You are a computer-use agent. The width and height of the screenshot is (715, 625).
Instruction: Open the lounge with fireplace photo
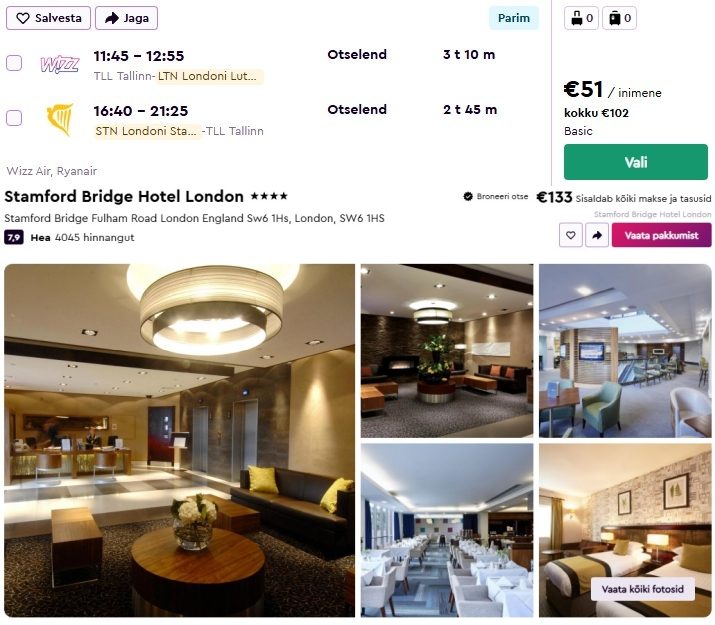click(447, 351)
